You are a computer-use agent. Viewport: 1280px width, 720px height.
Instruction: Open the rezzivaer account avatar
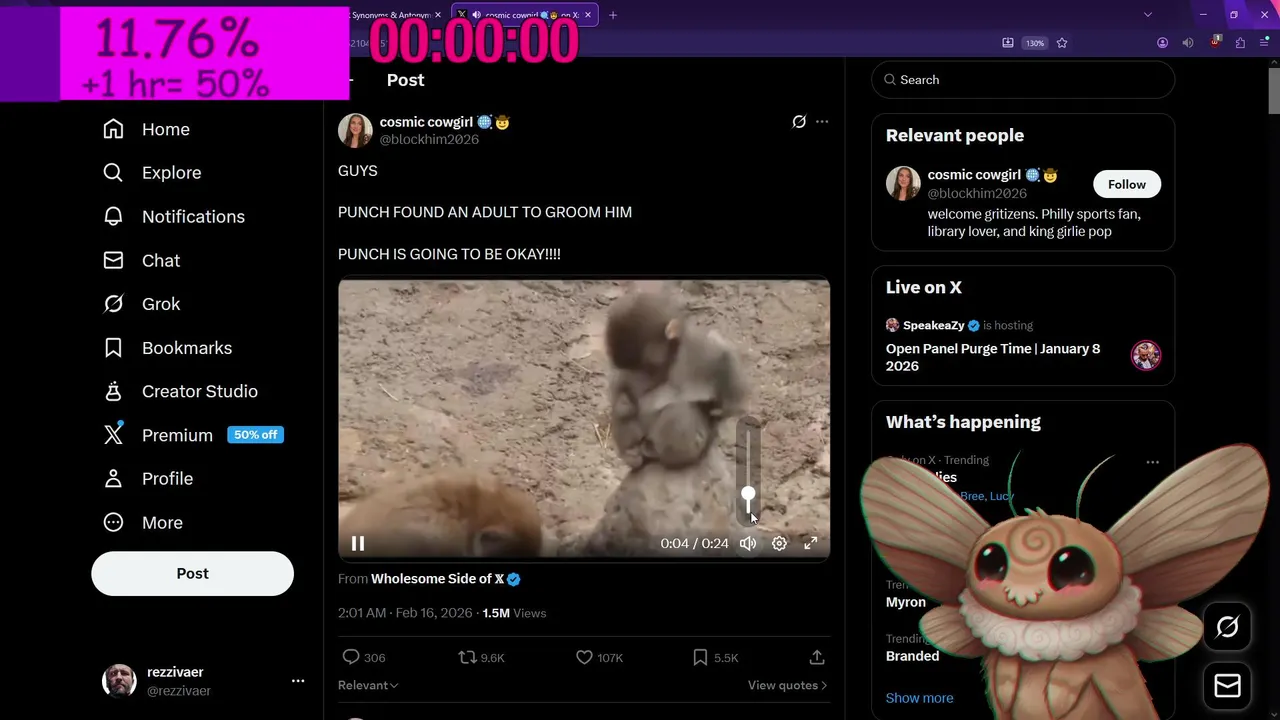point(119,681)
